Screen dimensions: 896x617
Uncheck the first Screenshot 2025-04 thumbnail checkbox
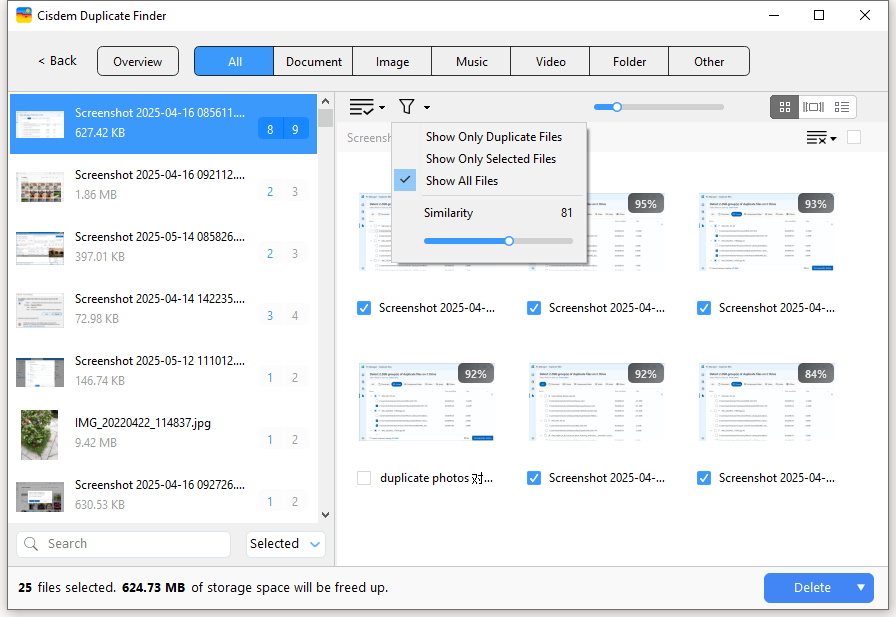point(365,308)
